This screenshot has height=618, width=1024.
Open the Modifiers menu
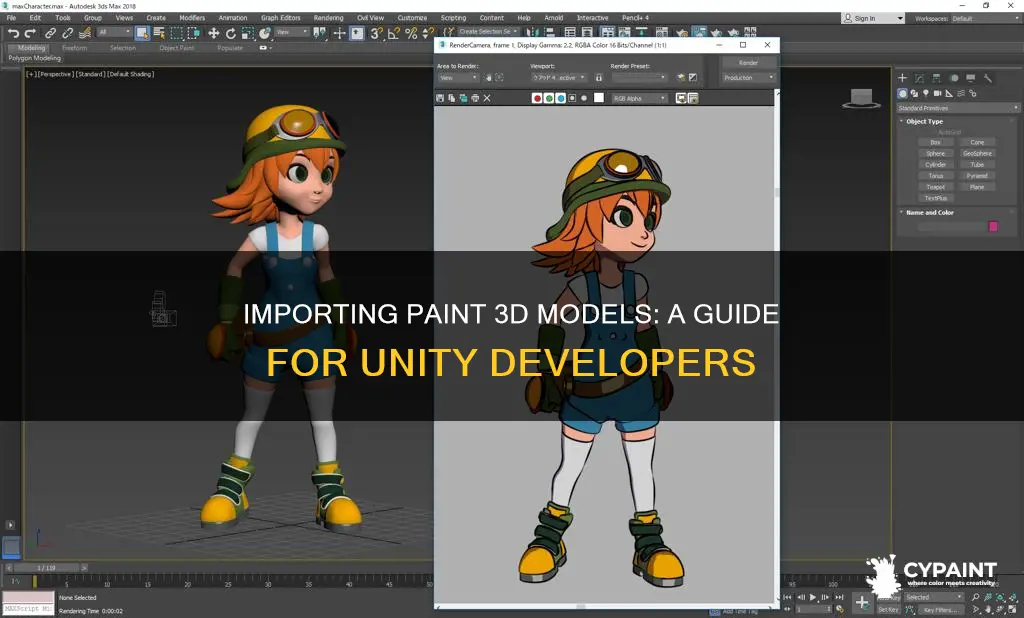tap(192, 18)
